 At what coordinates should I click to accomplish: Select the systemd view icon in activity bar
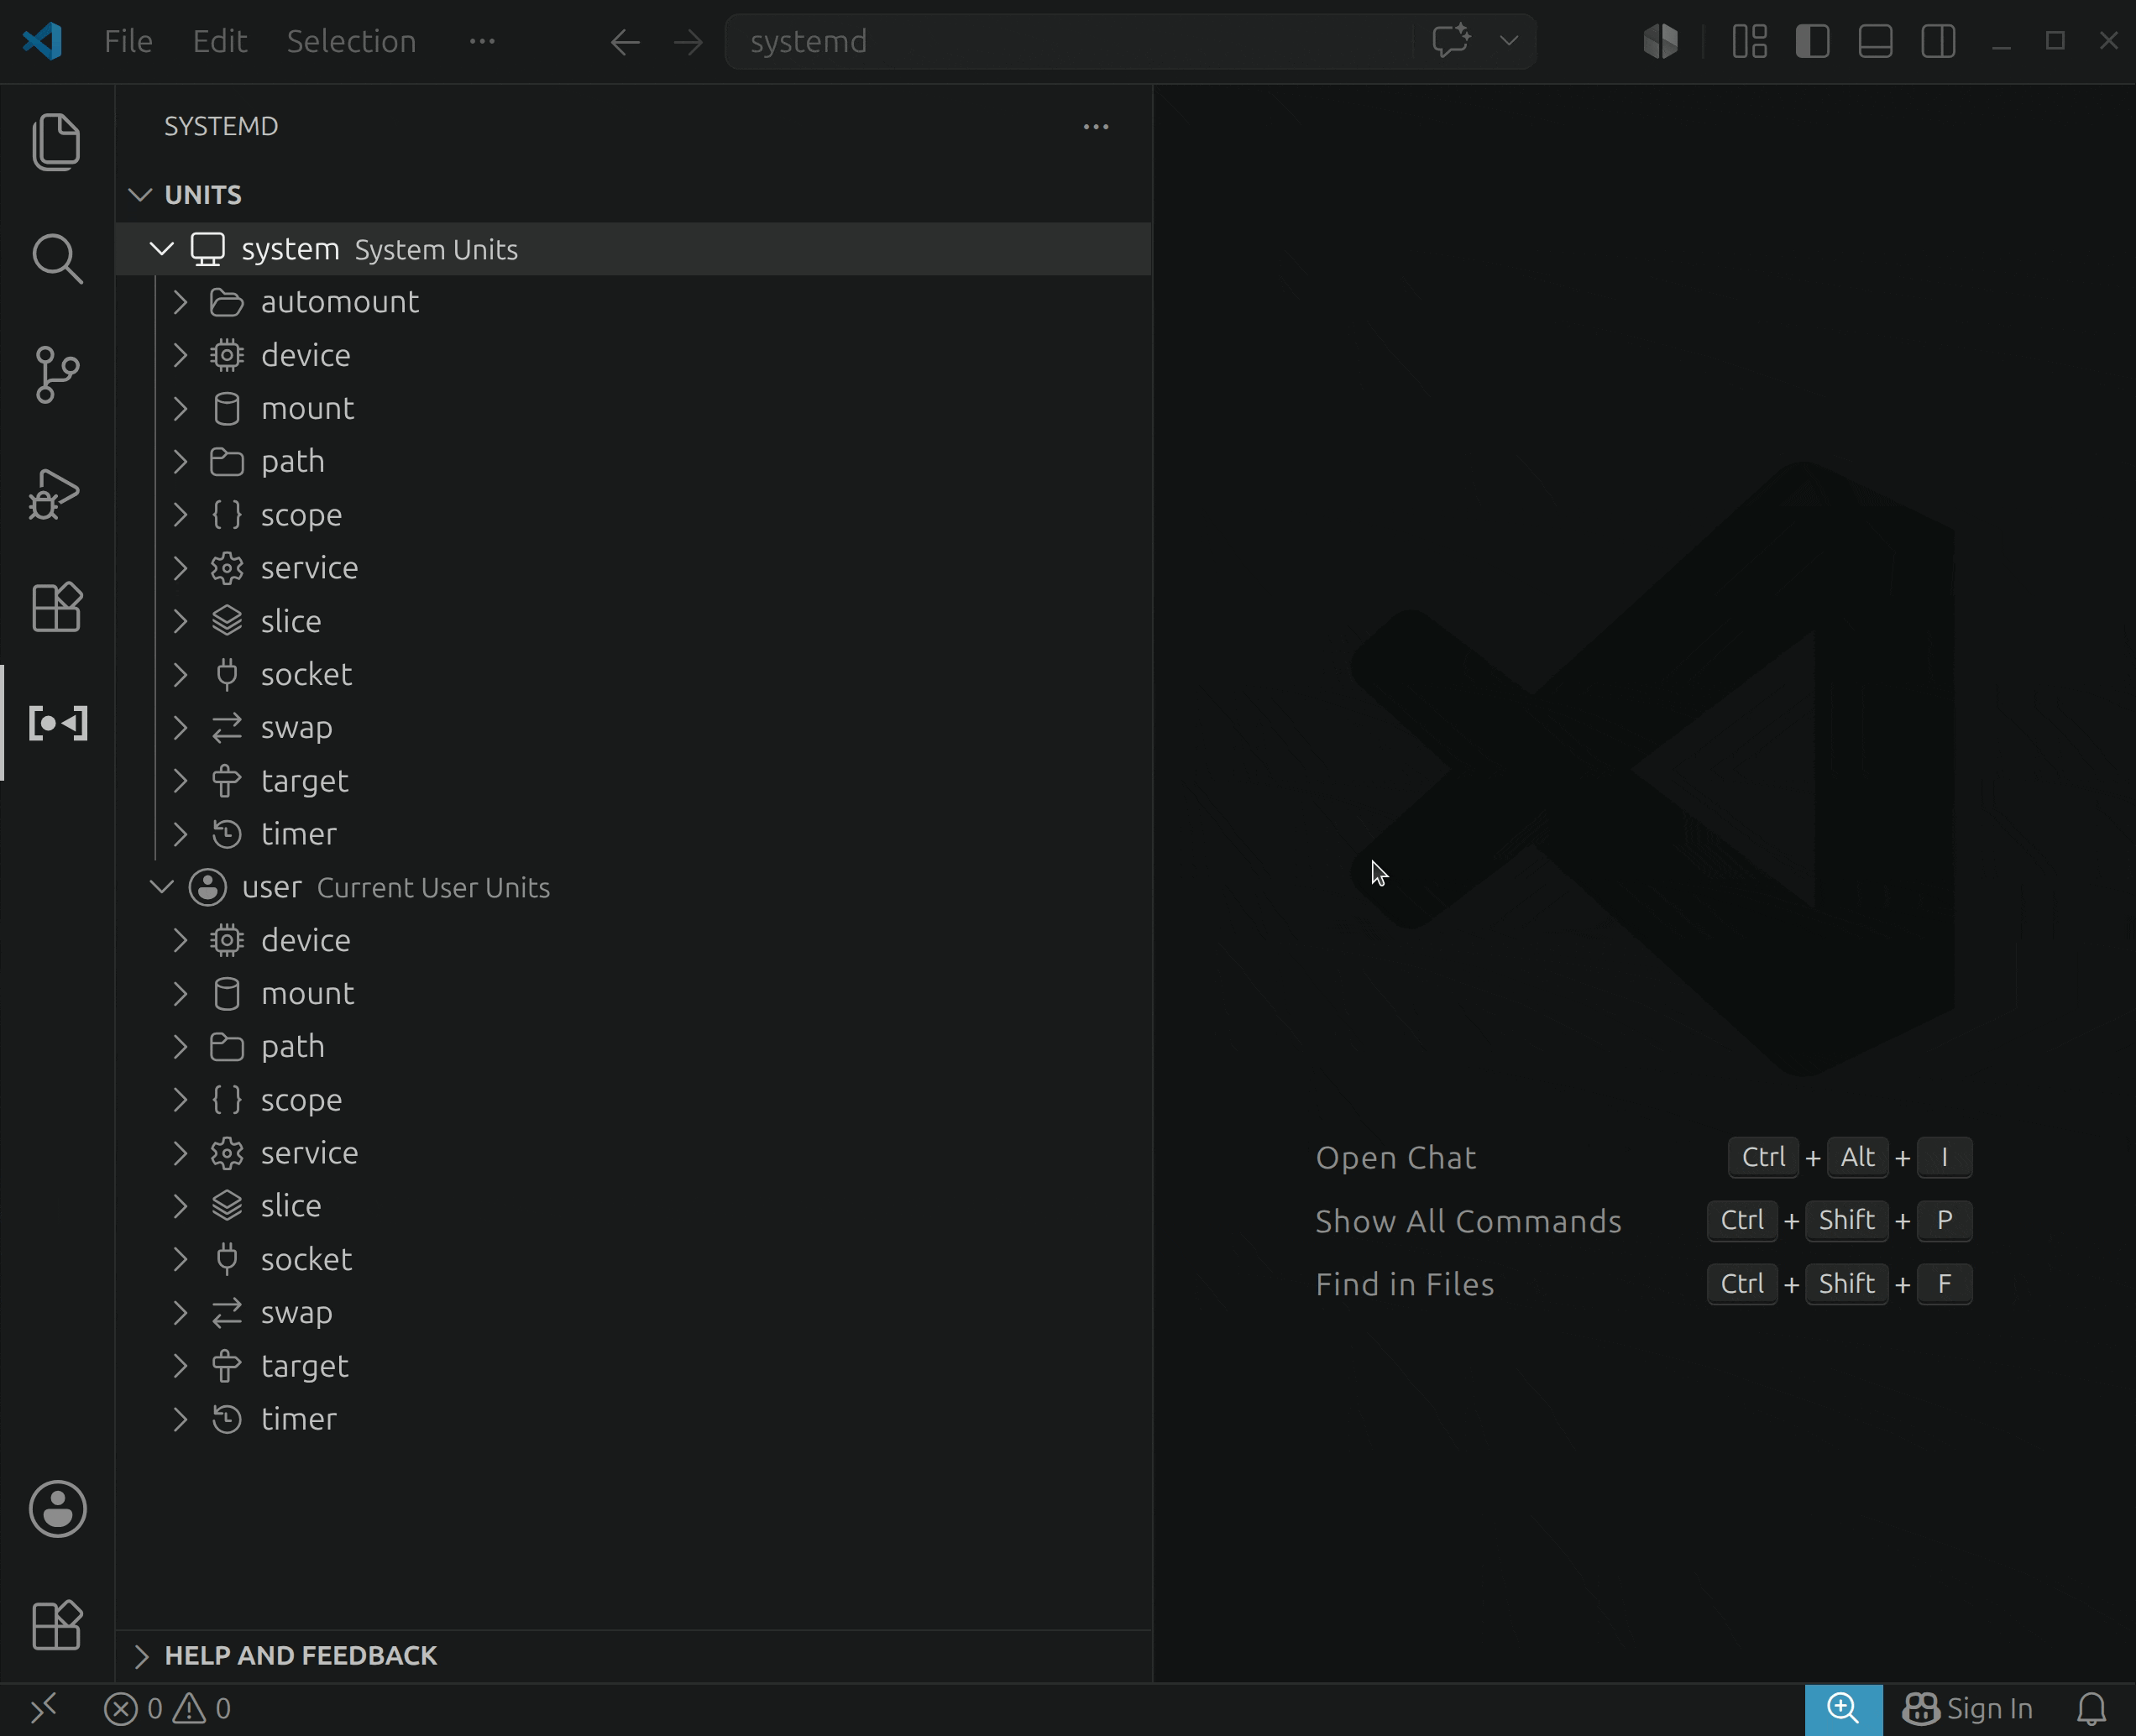click(x=58, y=723)
